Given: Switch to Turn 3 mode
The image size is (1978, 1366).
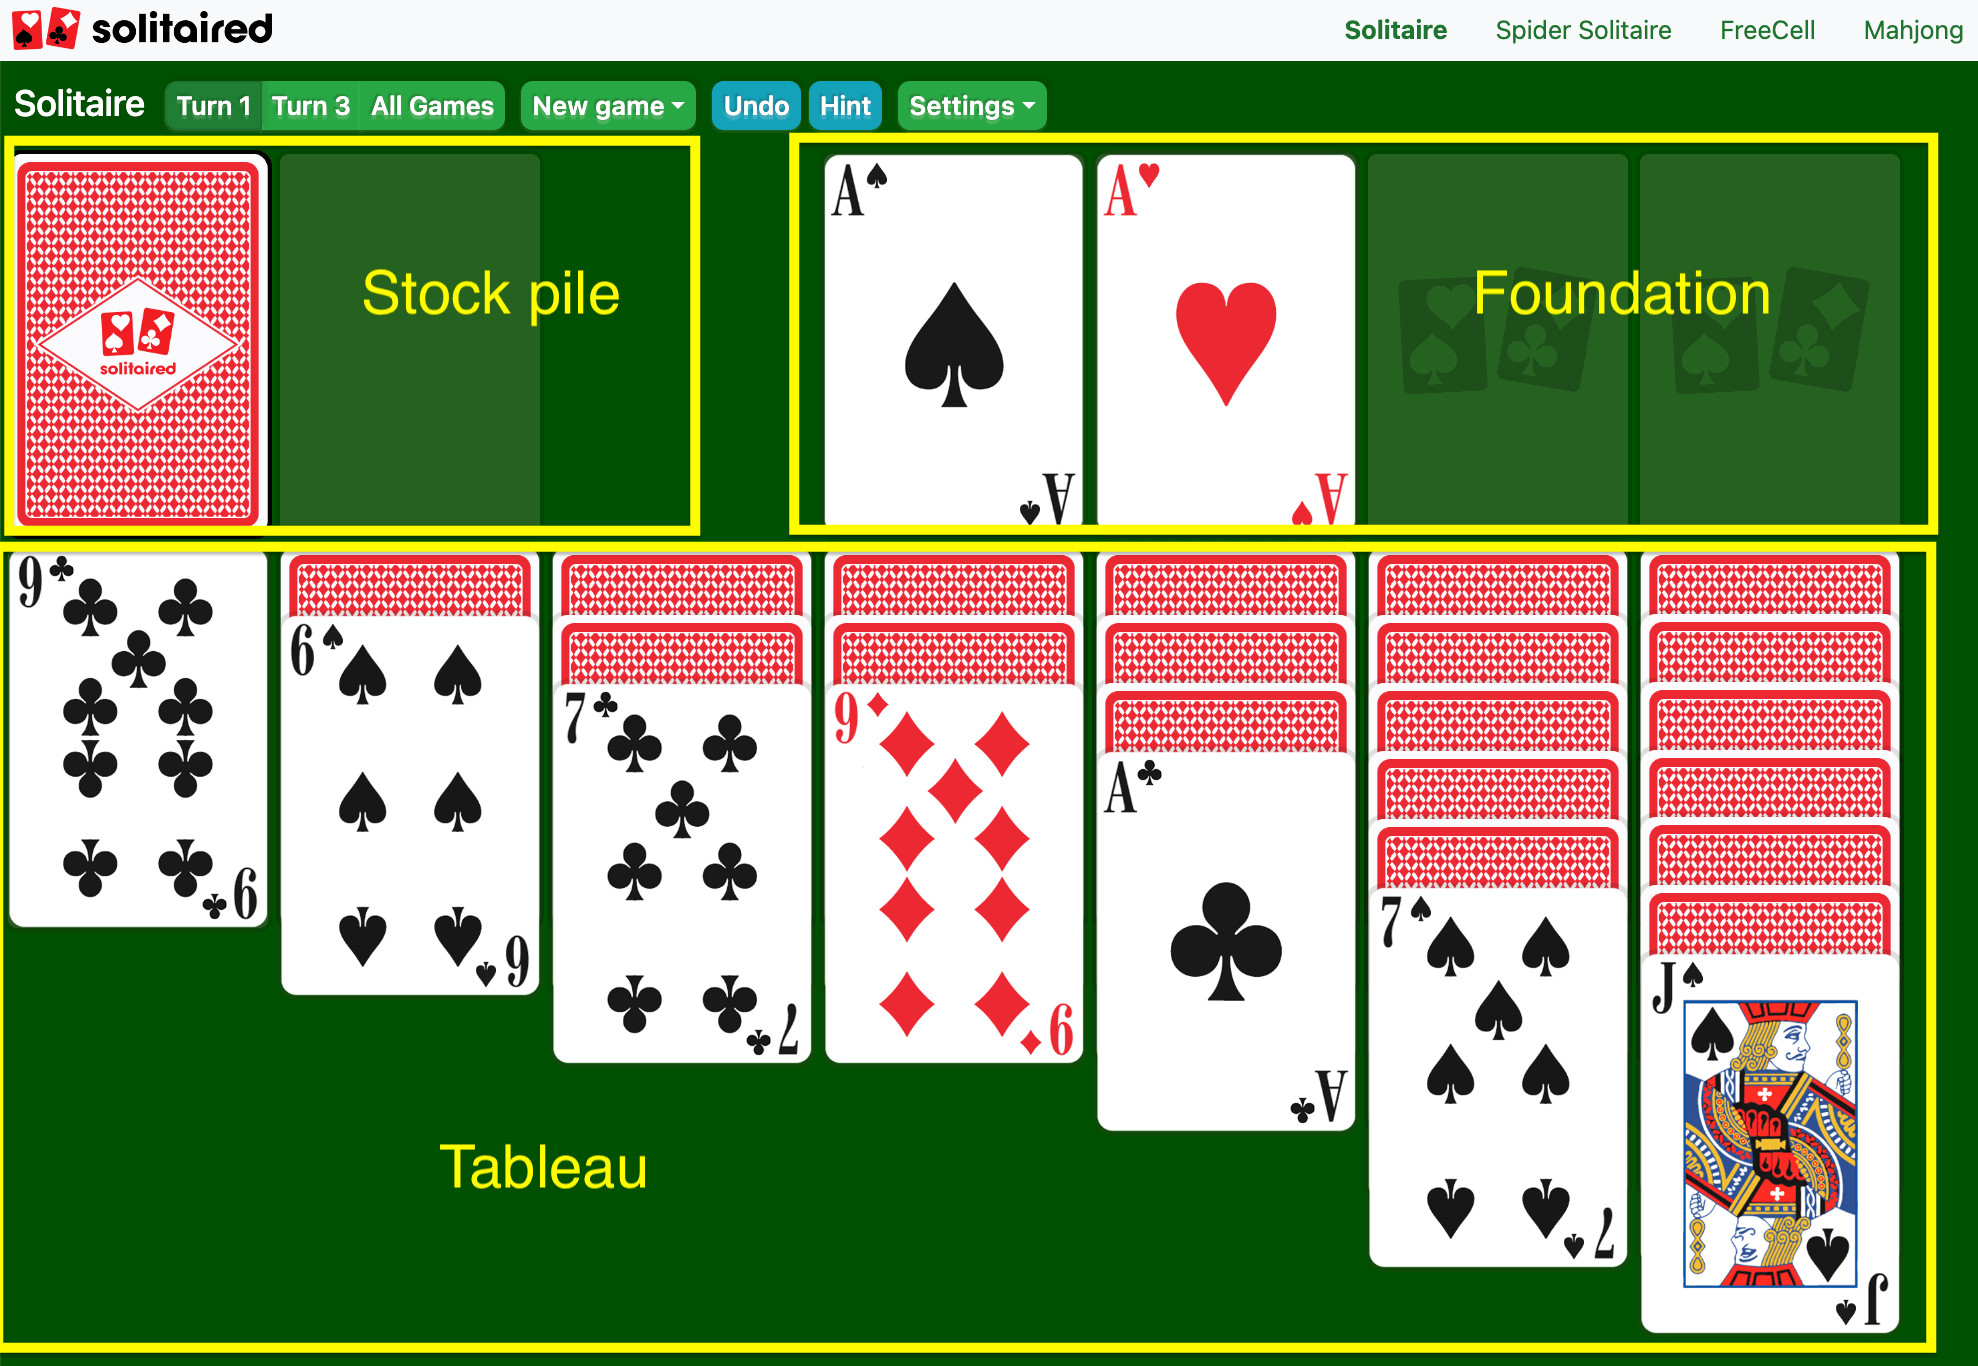Looking at the screenshot, I should tap(308, 105).
